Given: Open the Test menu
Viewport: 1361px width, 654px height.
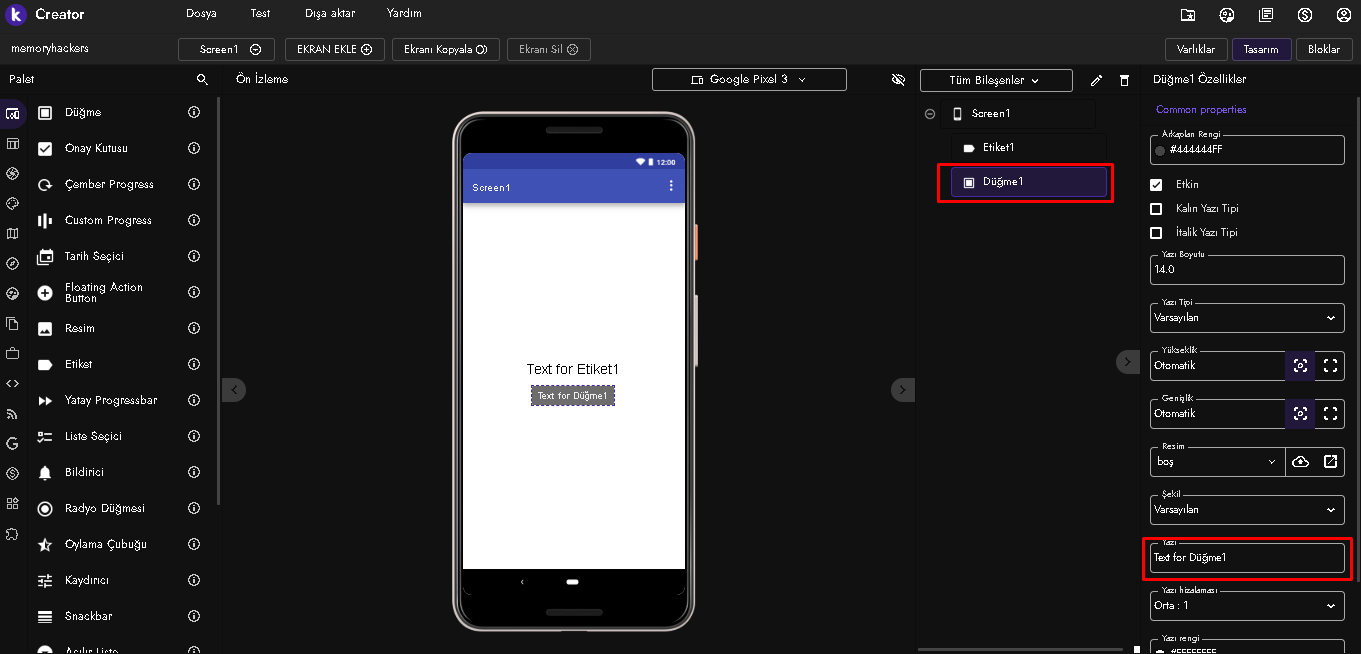Looking at the screenshot, I should pyautogui.click(x=260, y=14).
